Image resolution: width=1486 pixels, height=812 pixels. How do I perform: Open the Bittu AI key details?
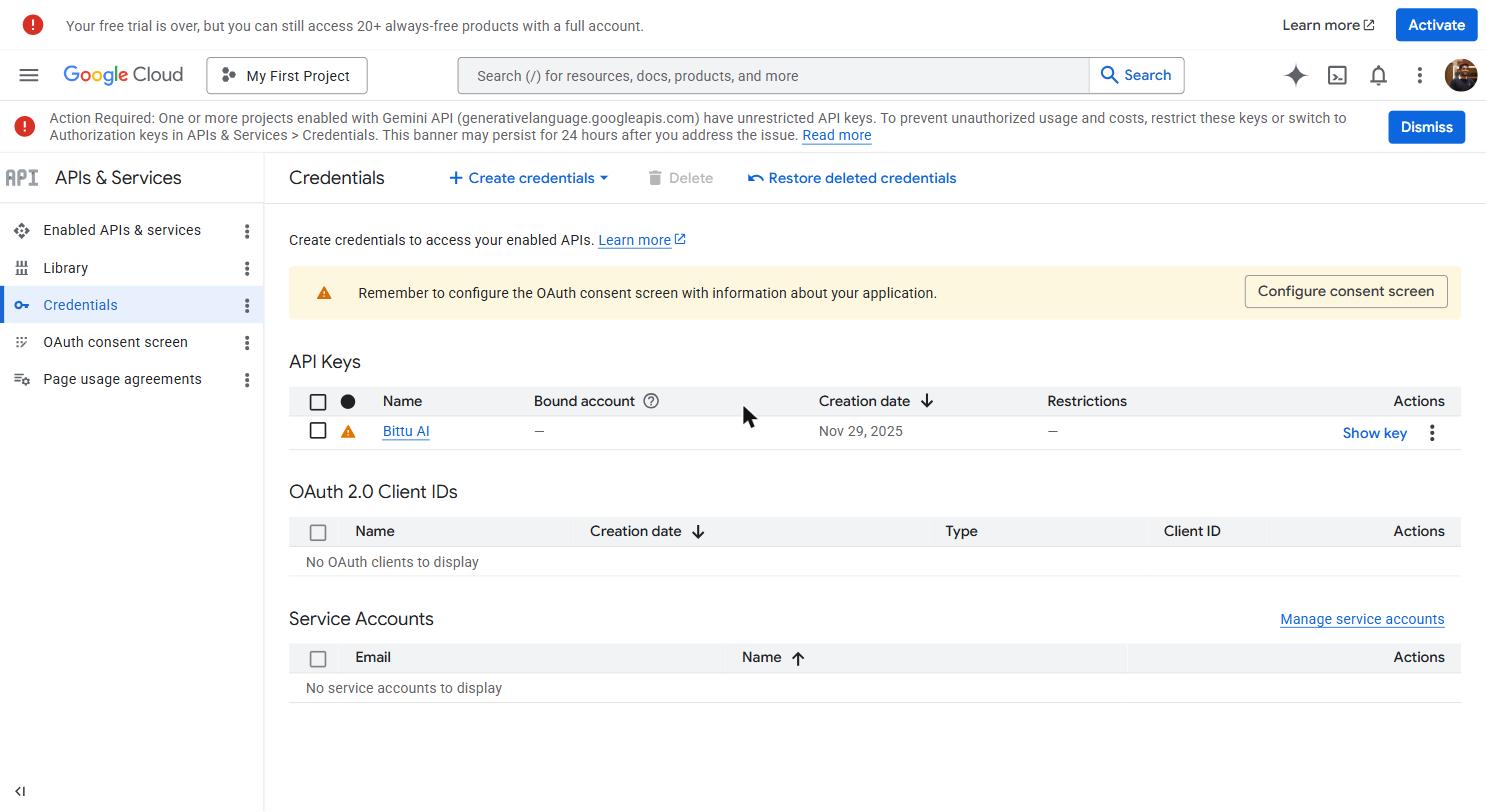(x=406, y=431)
